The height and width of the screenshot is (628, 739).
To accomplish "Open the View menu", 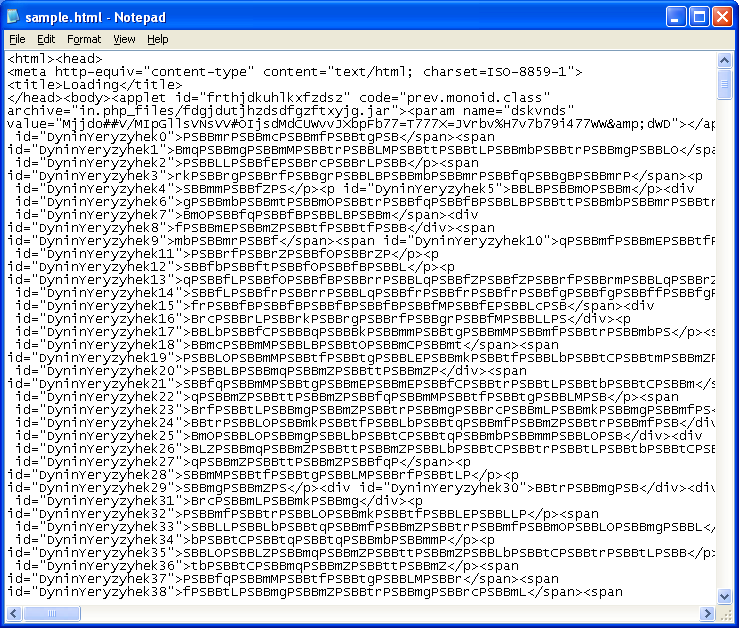I will pos(124,39).
